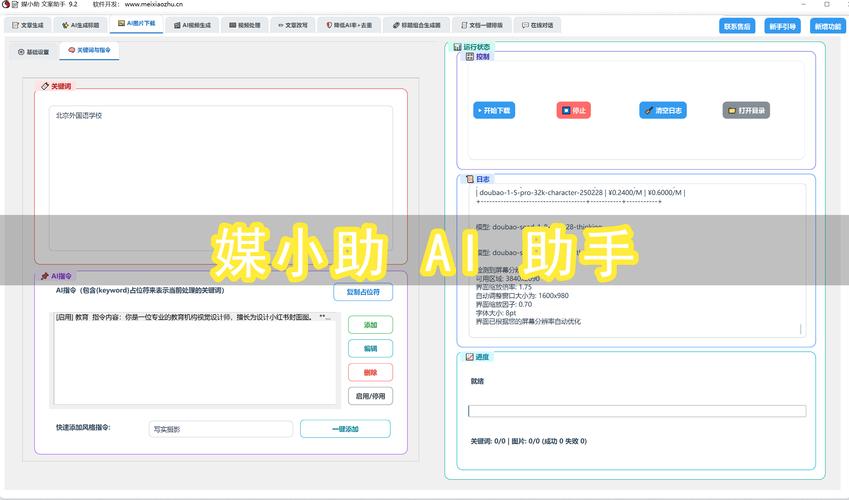Image resolution: width=849 pixels, height=500 pixels.
Task: Click the chart icon beside 进度
Action: point(470,357)
